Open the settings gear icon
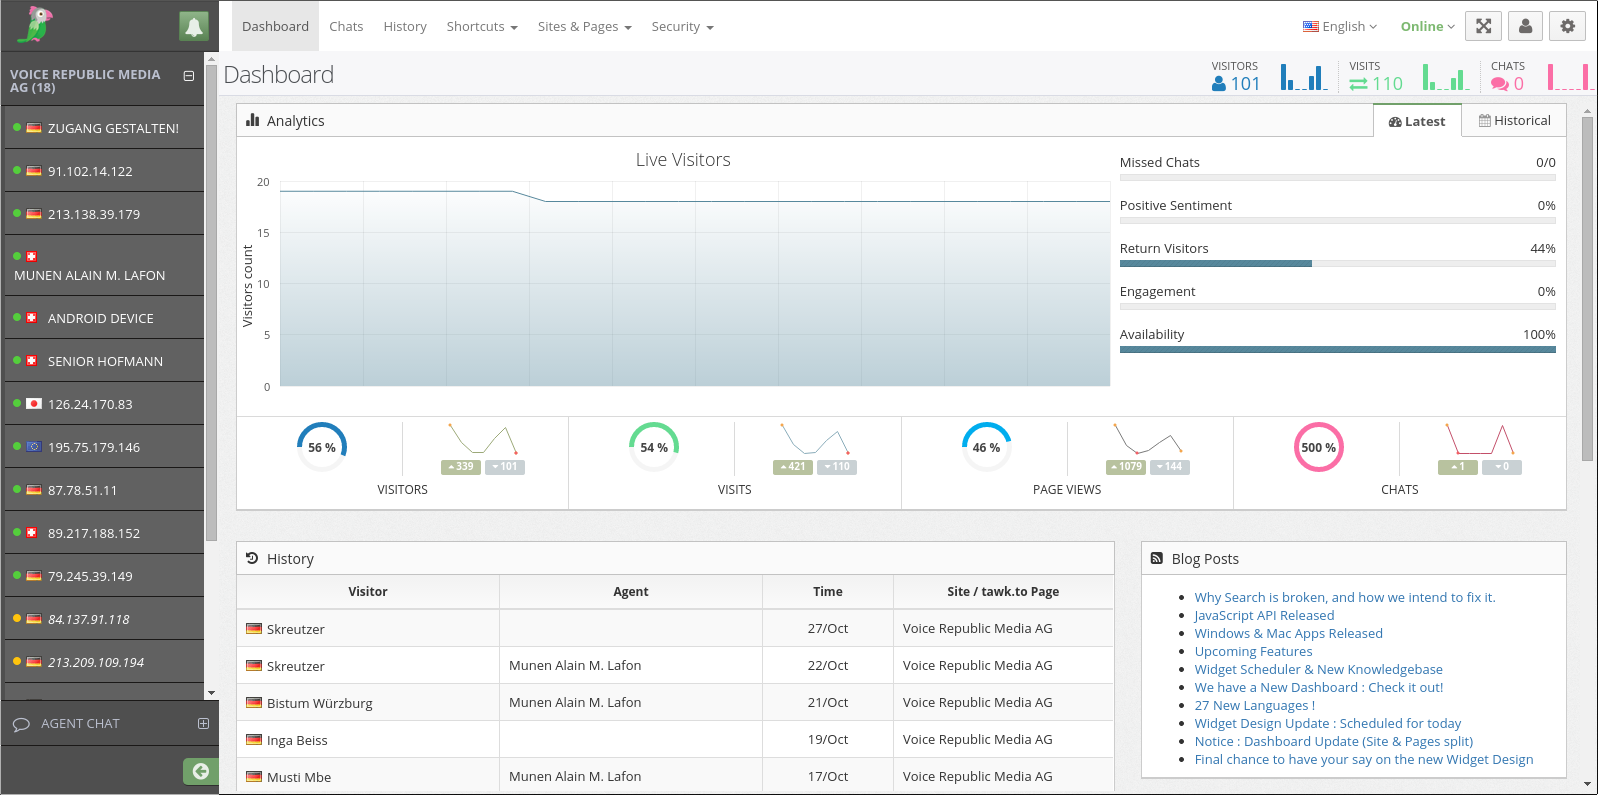 tap(1567, 26)
